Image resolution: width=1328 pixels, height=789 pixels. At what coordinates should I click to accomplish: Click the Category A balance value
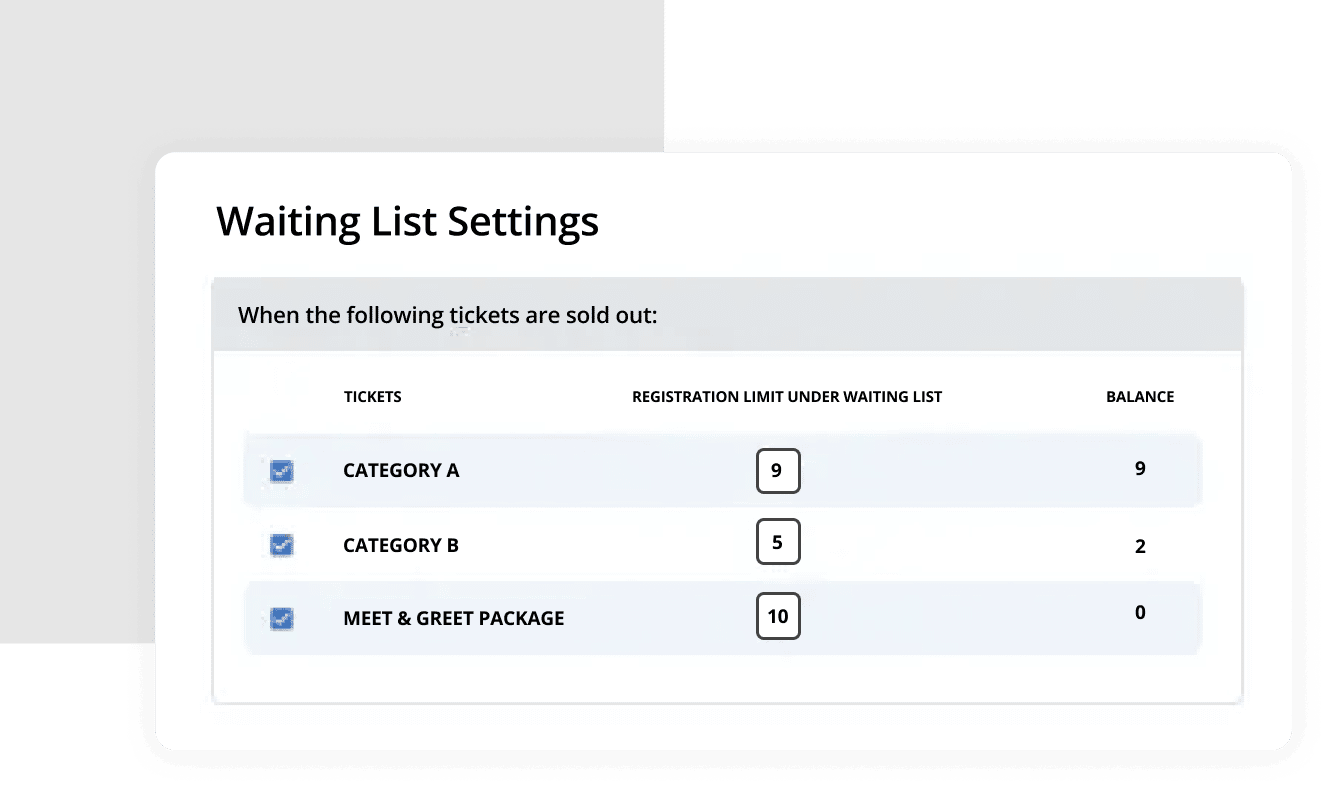1140,468
